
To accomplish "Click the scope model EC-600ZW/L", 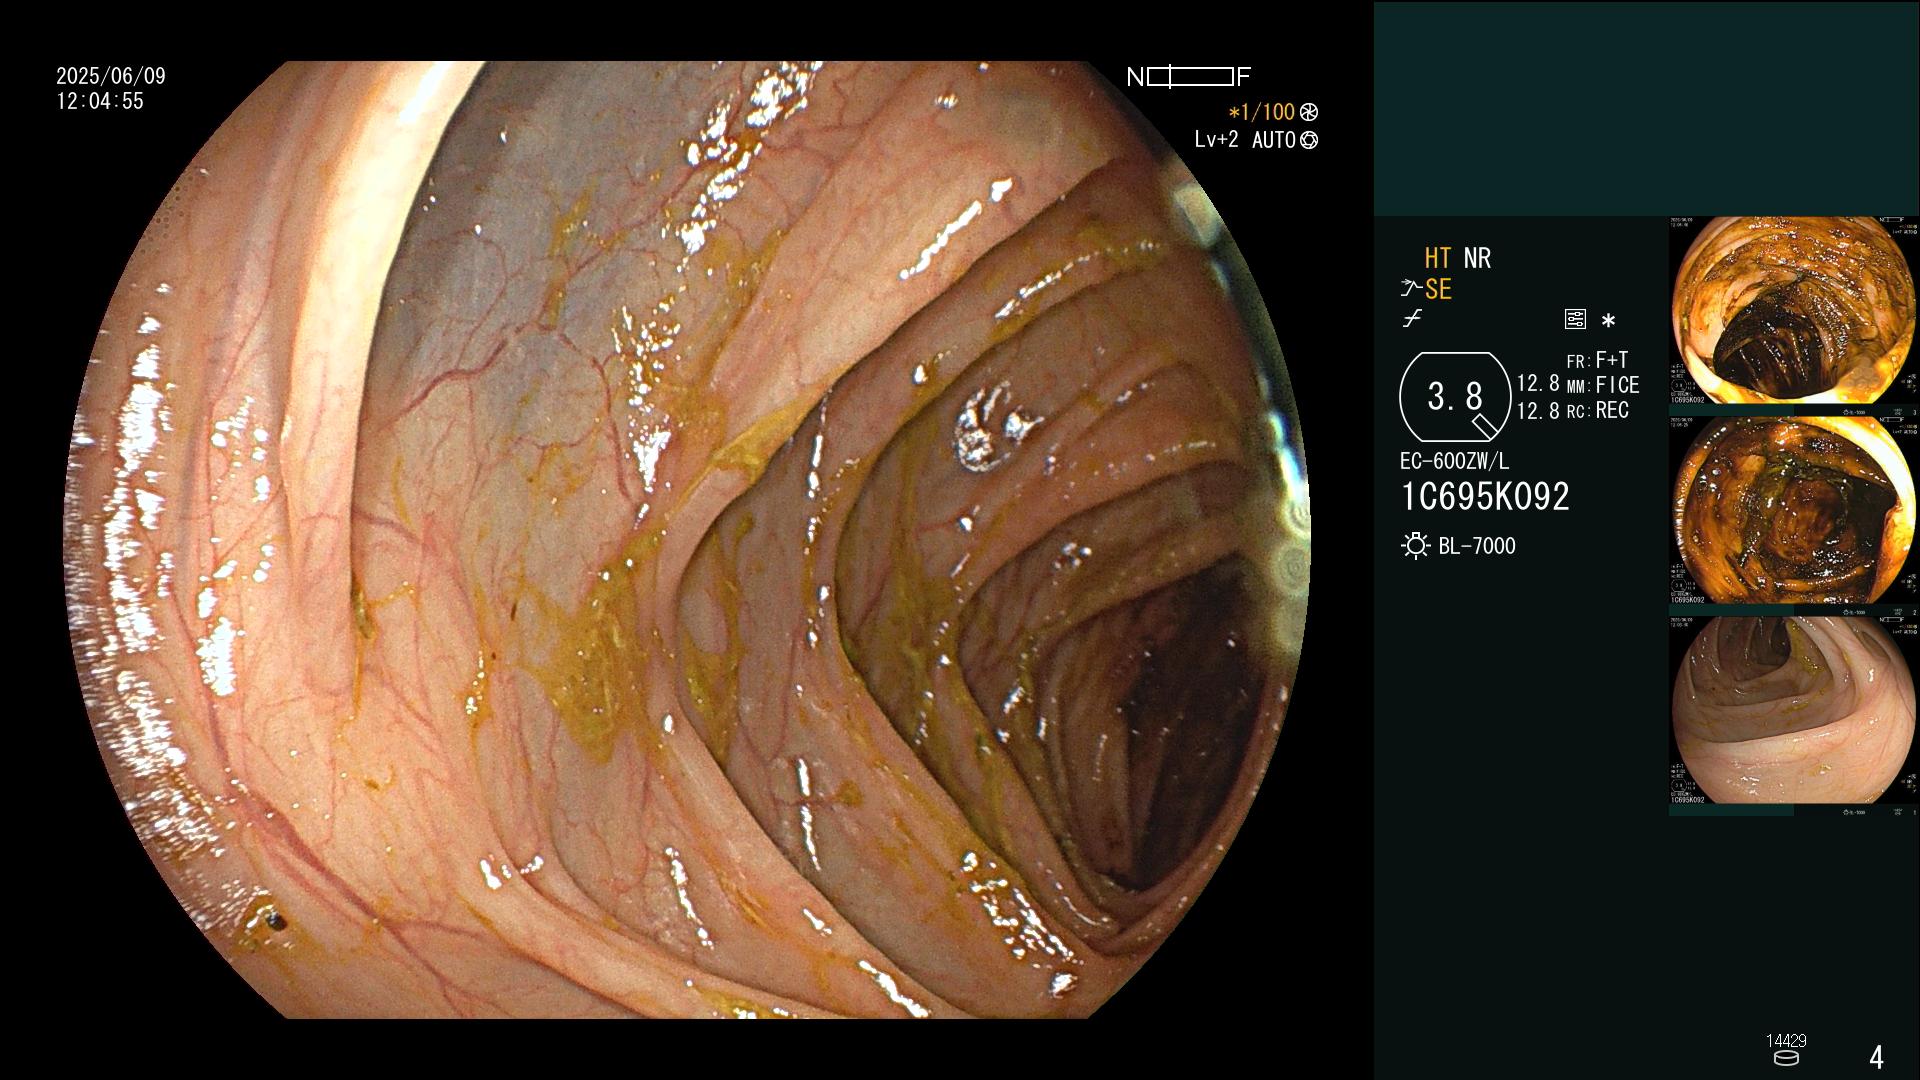I will 1454,462.
